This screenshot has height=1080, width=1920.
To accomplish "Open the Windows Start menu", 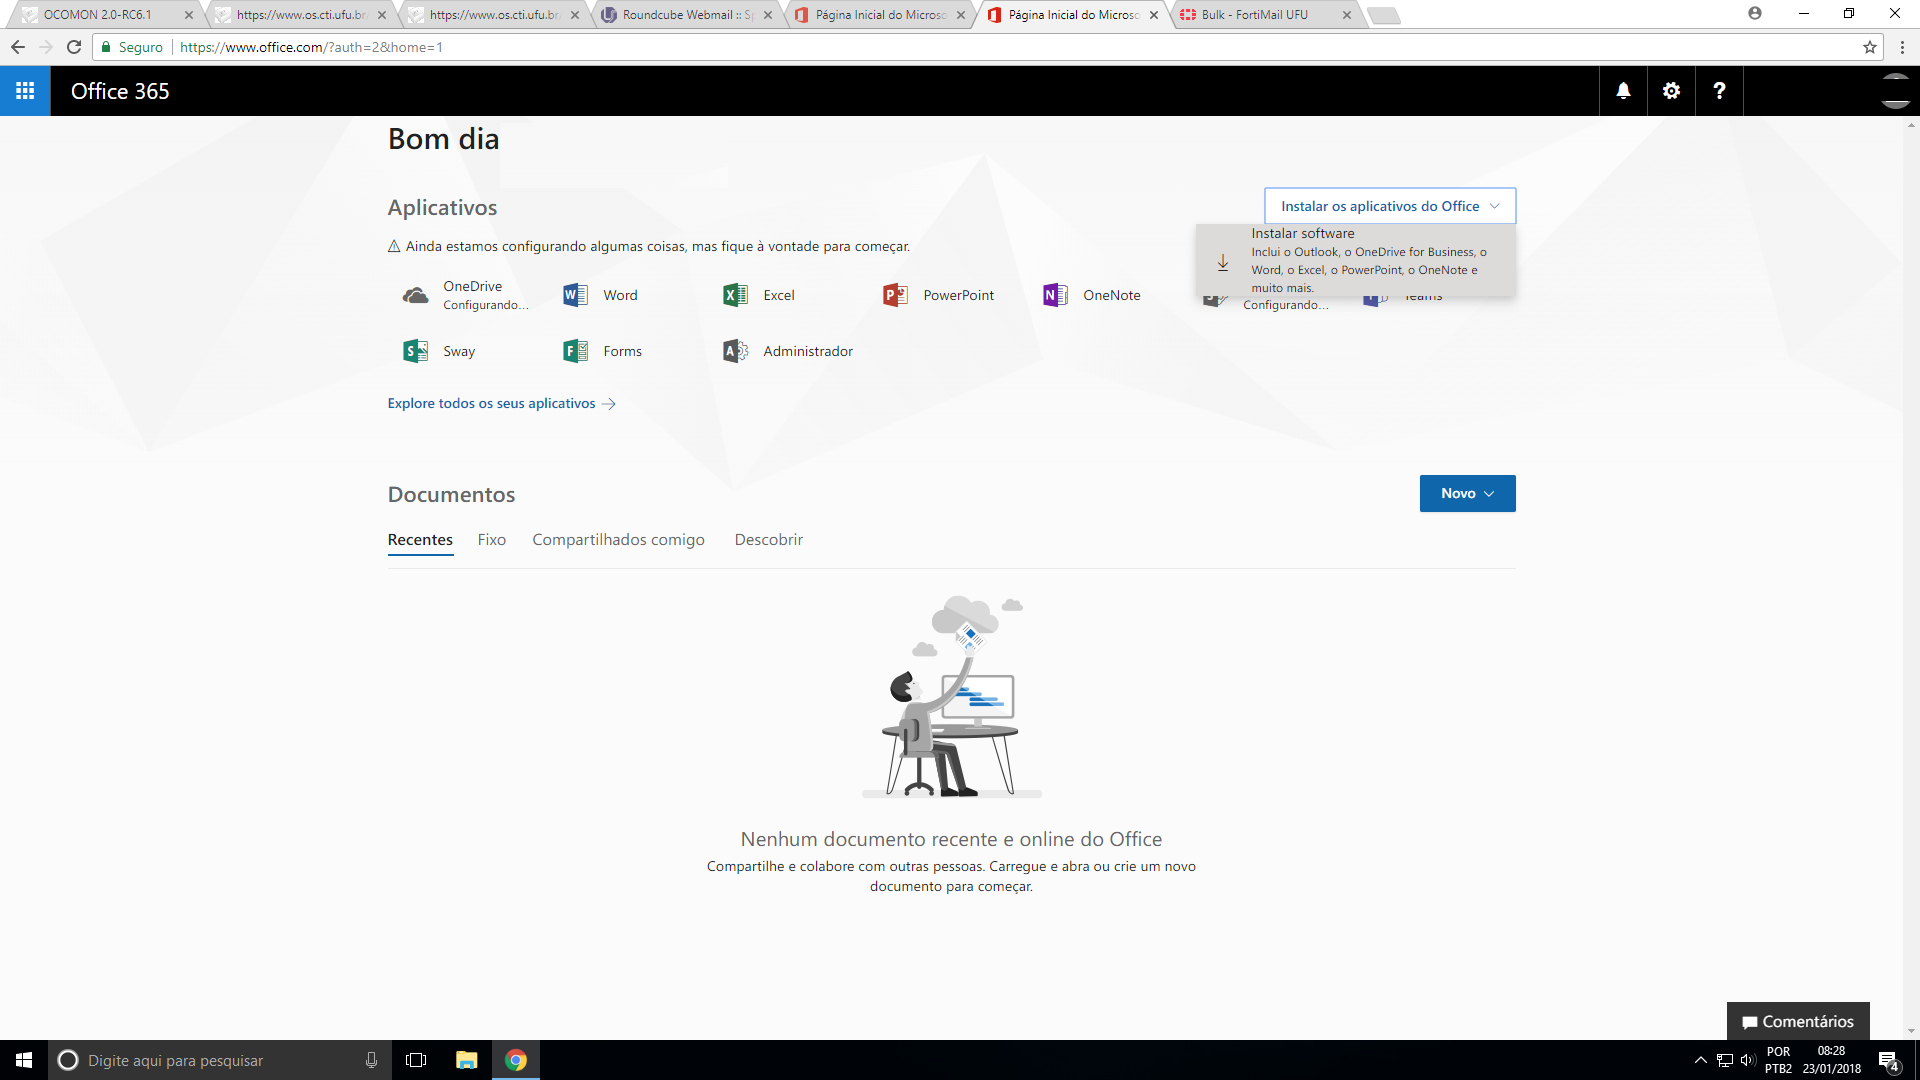I will pyautogui.click(x=24, y=1060).
